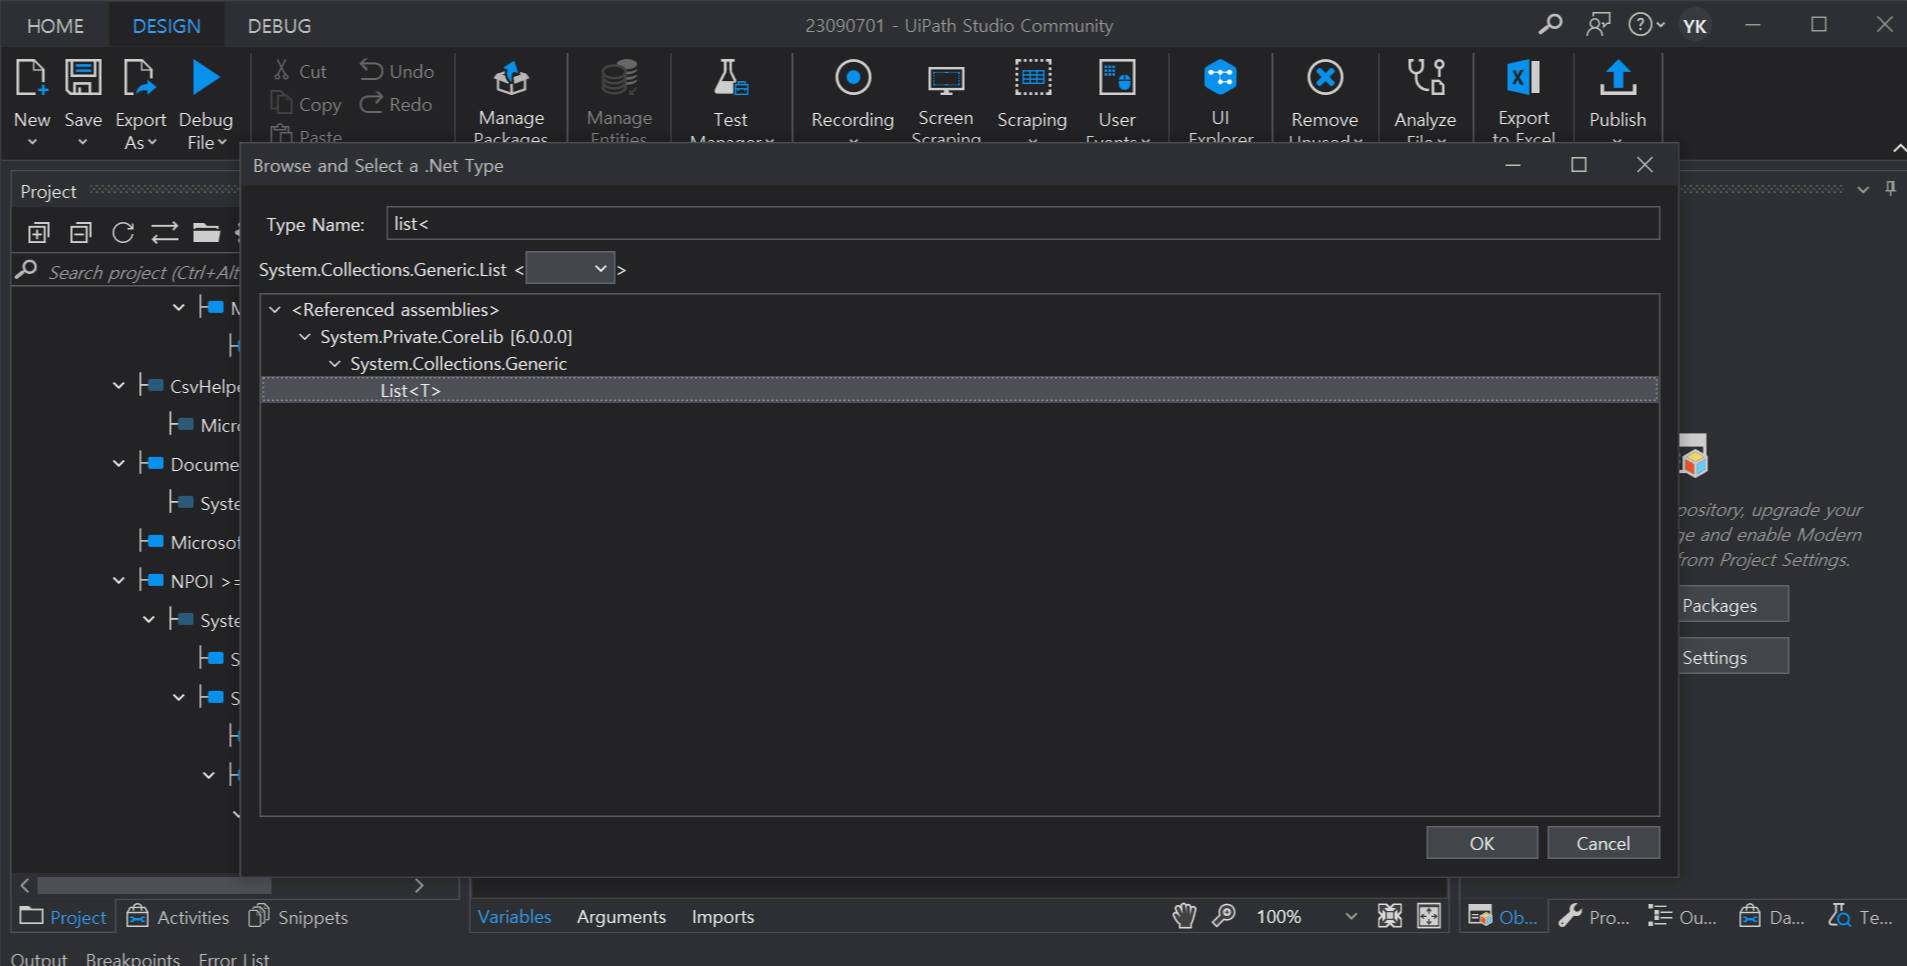
Task: Open Imports panel tab
Action: (x=723, y=917)
